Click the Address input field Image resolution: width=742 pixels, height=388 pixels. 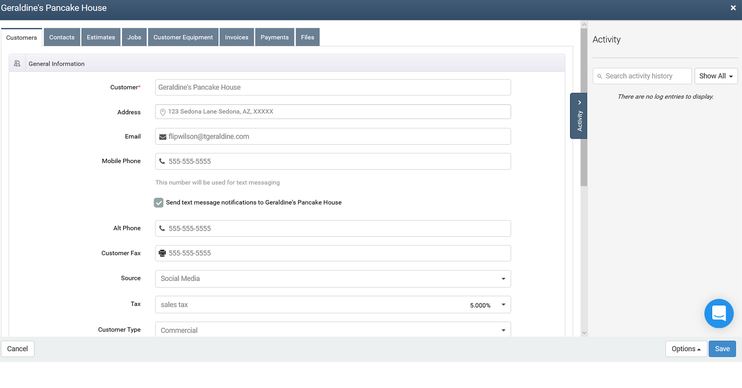pyautogui.click(x=333, y=112)
